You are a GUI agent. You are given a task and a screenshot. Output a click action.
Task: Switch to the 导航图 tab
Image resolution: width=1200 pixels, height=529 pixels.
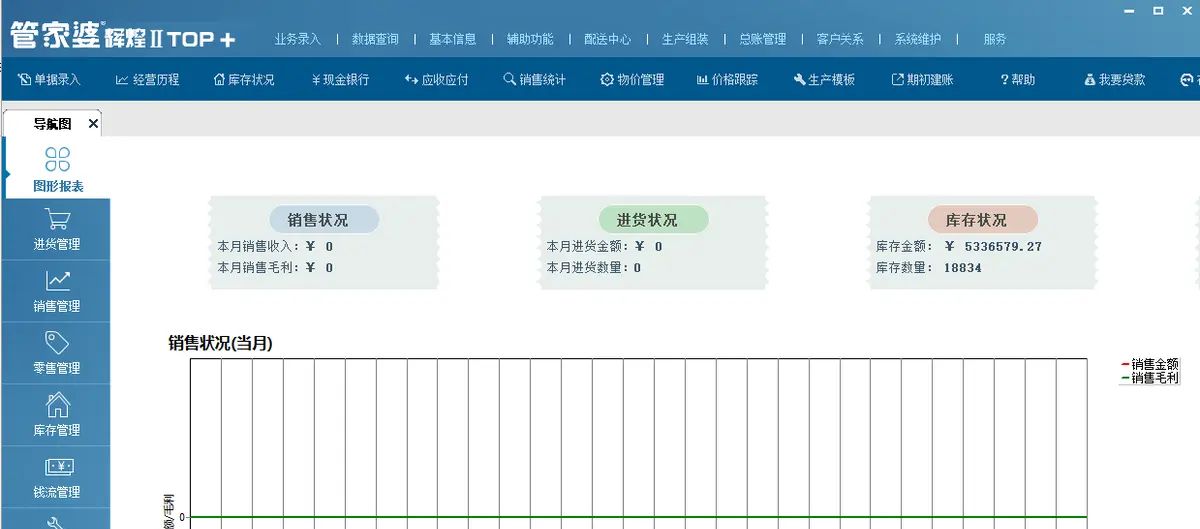click(52, 124)
